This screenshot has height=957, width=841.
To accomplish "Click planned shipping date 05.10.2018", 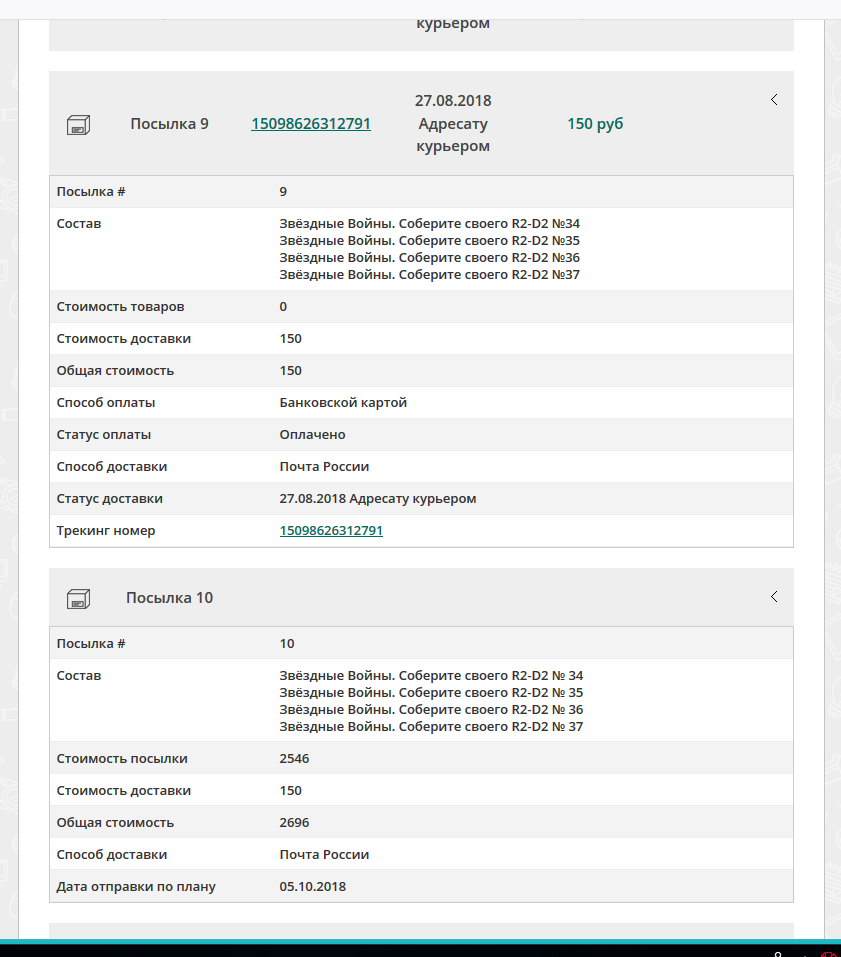I will (x=312, y=887).
